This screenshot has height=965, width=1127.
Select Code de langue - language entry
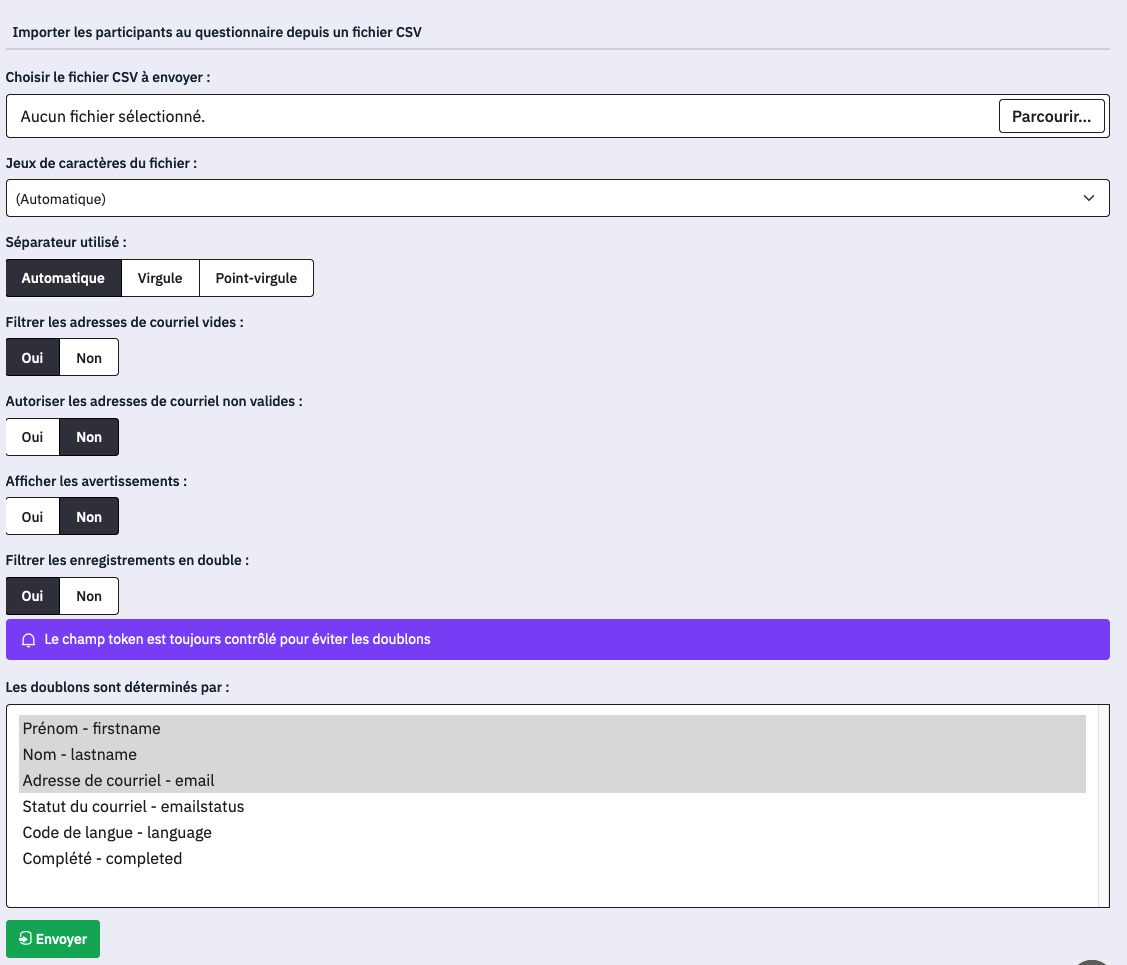point(117,832)
